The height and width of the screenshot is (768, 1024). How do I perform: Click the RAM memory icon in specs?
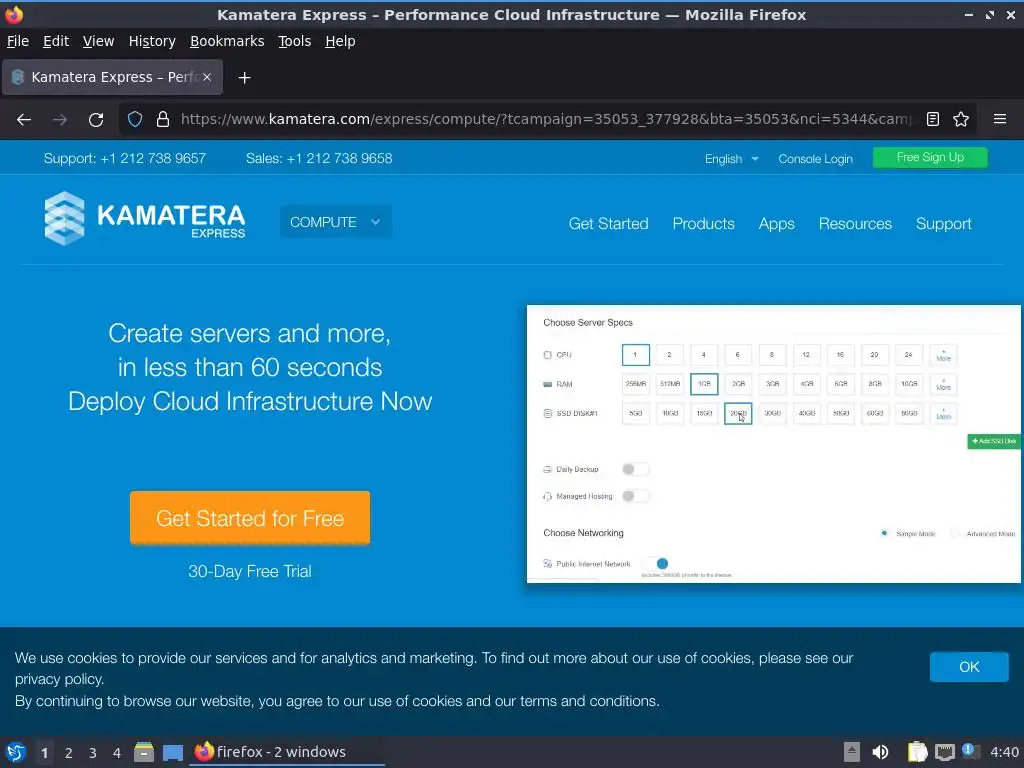point(547,384)
